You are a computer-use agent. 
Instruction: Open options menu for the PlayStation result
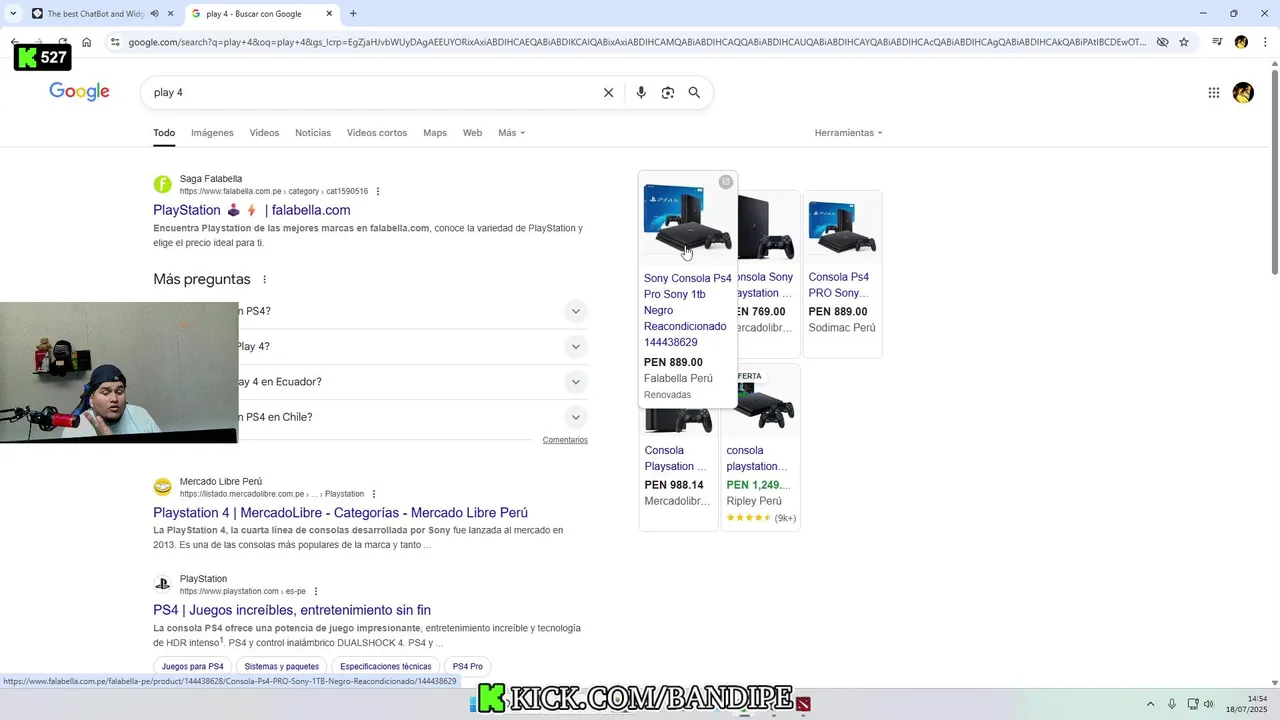316,591
